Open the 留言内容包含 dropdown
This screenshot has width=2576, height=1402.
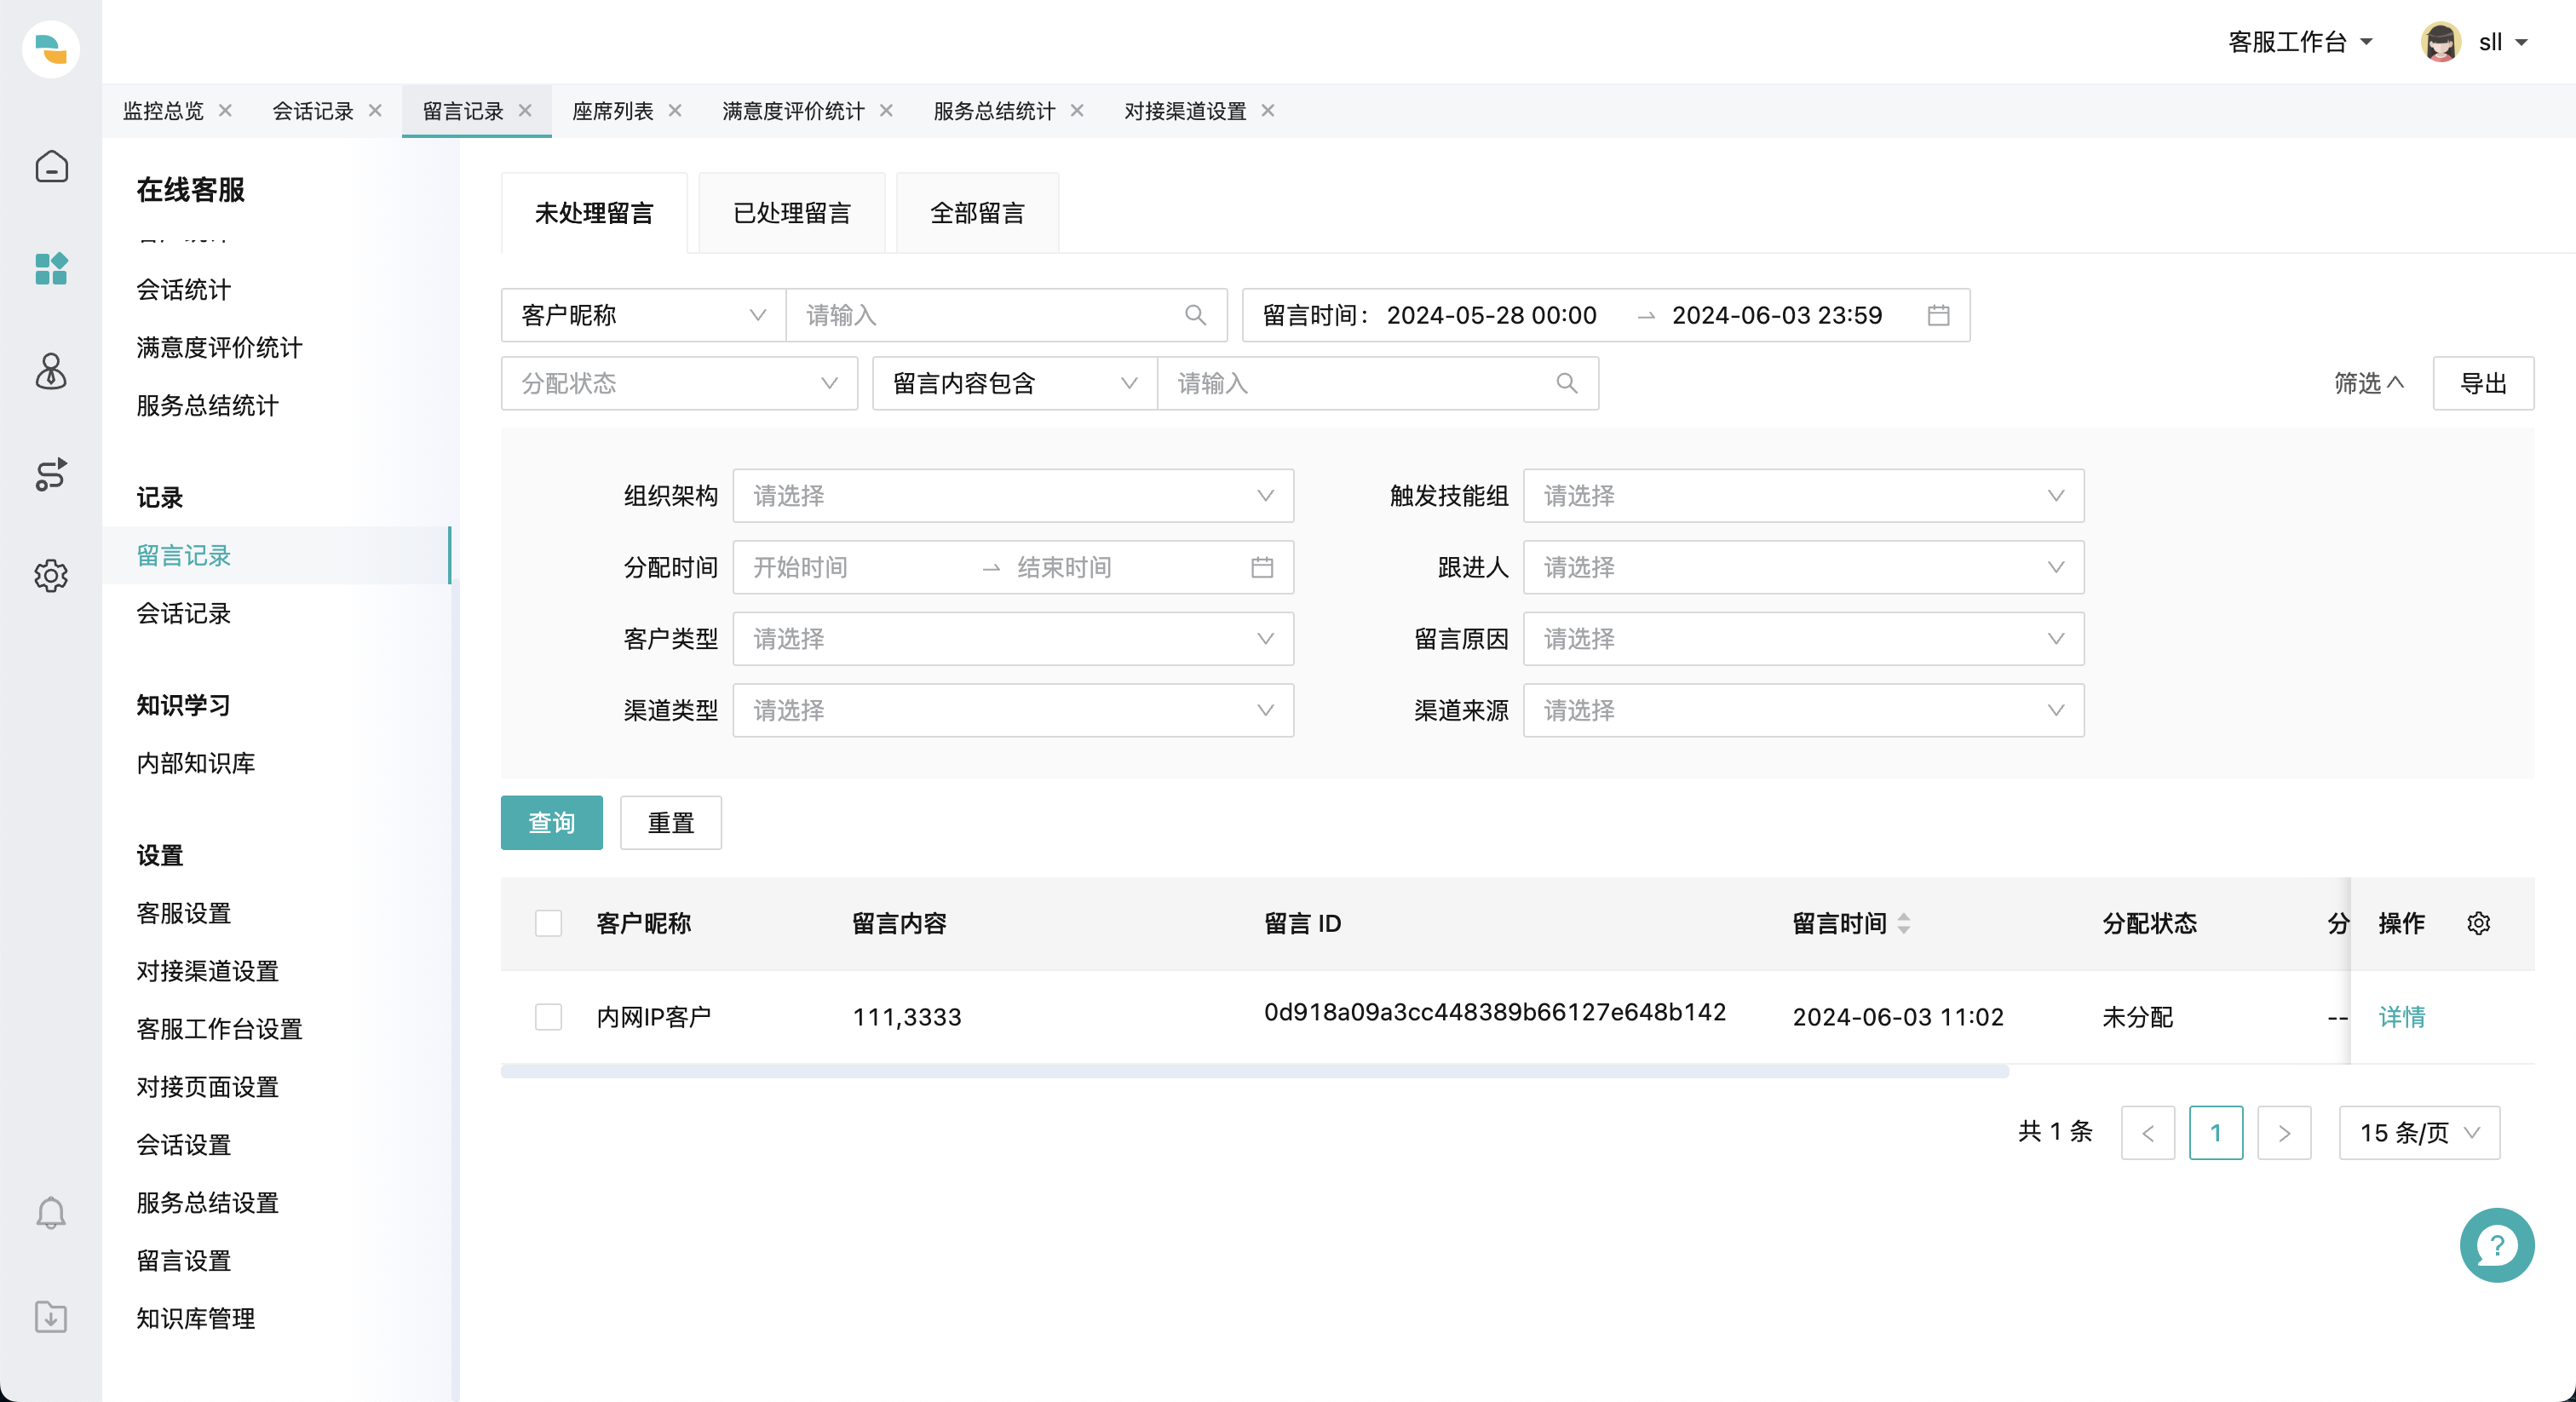(1014, 384)
